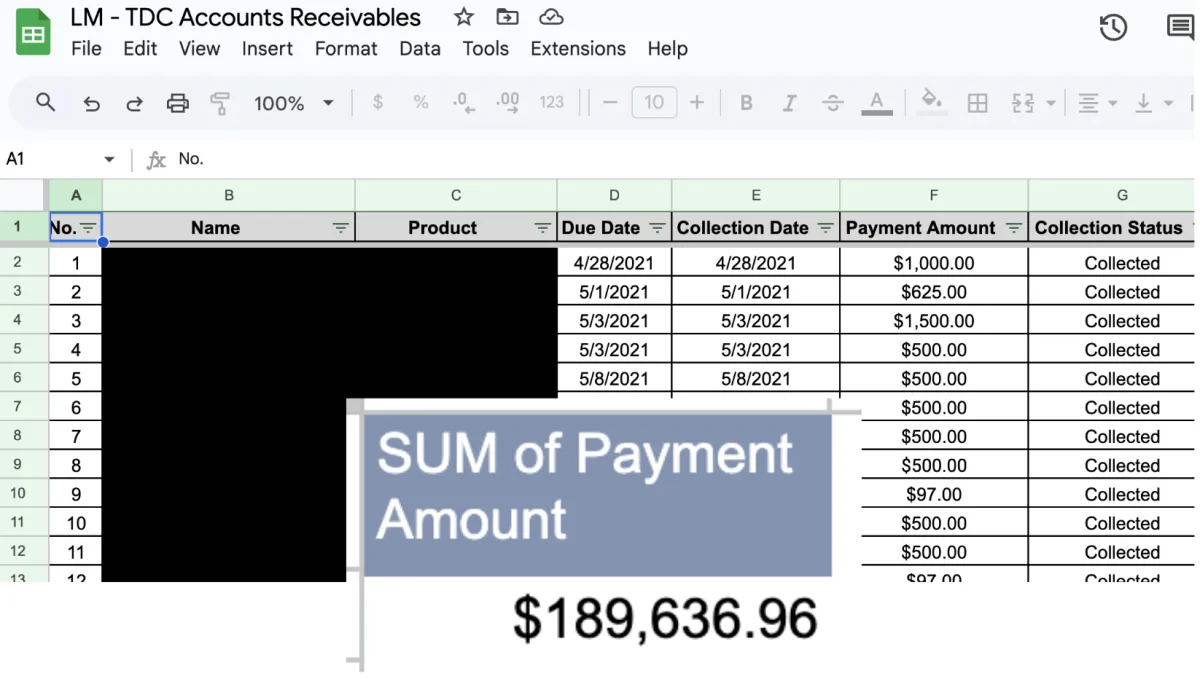Select column F header
Image resolution: width=1200 pixels, height=679 pixels.
click(934, 196)
